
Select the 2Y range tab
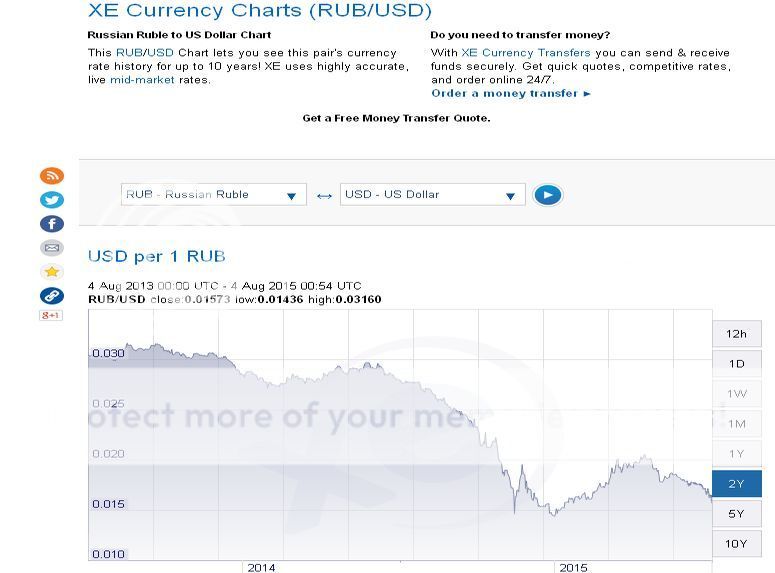click(736, 484)
